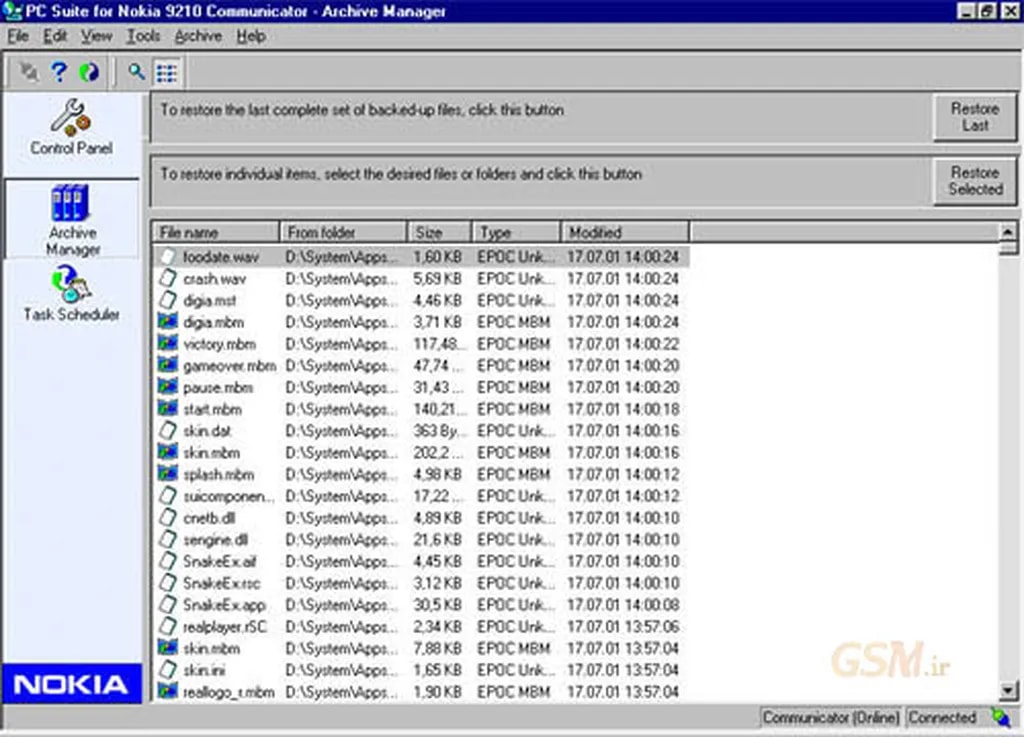Screen dimensions: 1024x737
Task: Select the SnakeEx.app file in list
Action: 224,605
